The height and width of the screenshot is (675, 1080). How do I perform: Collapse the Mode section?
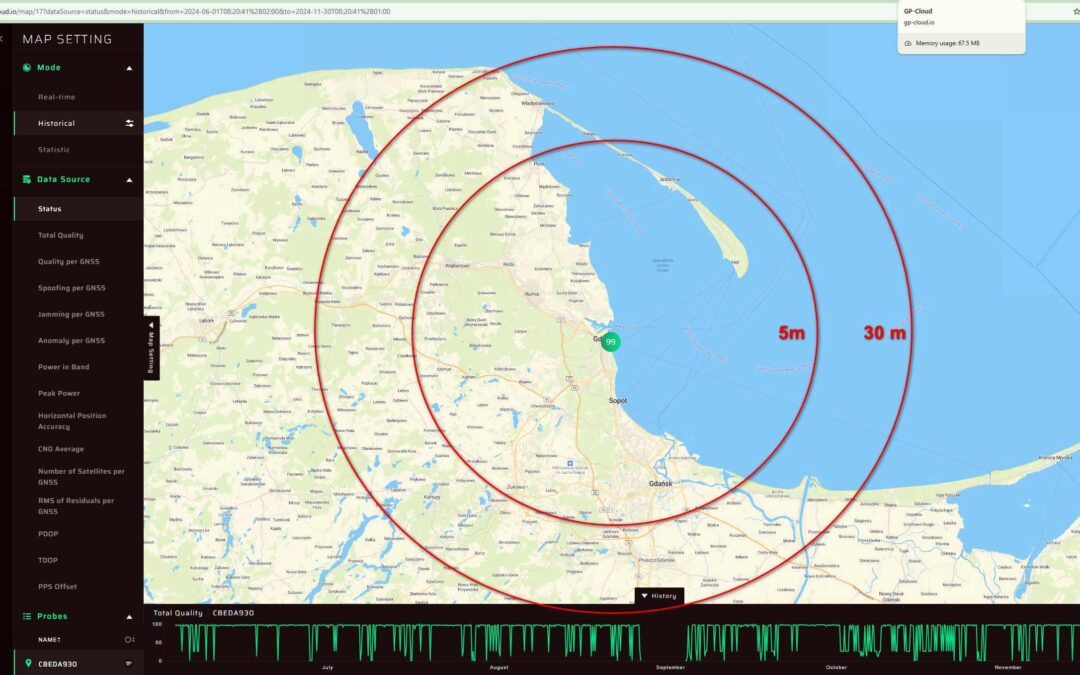point(128,68)
